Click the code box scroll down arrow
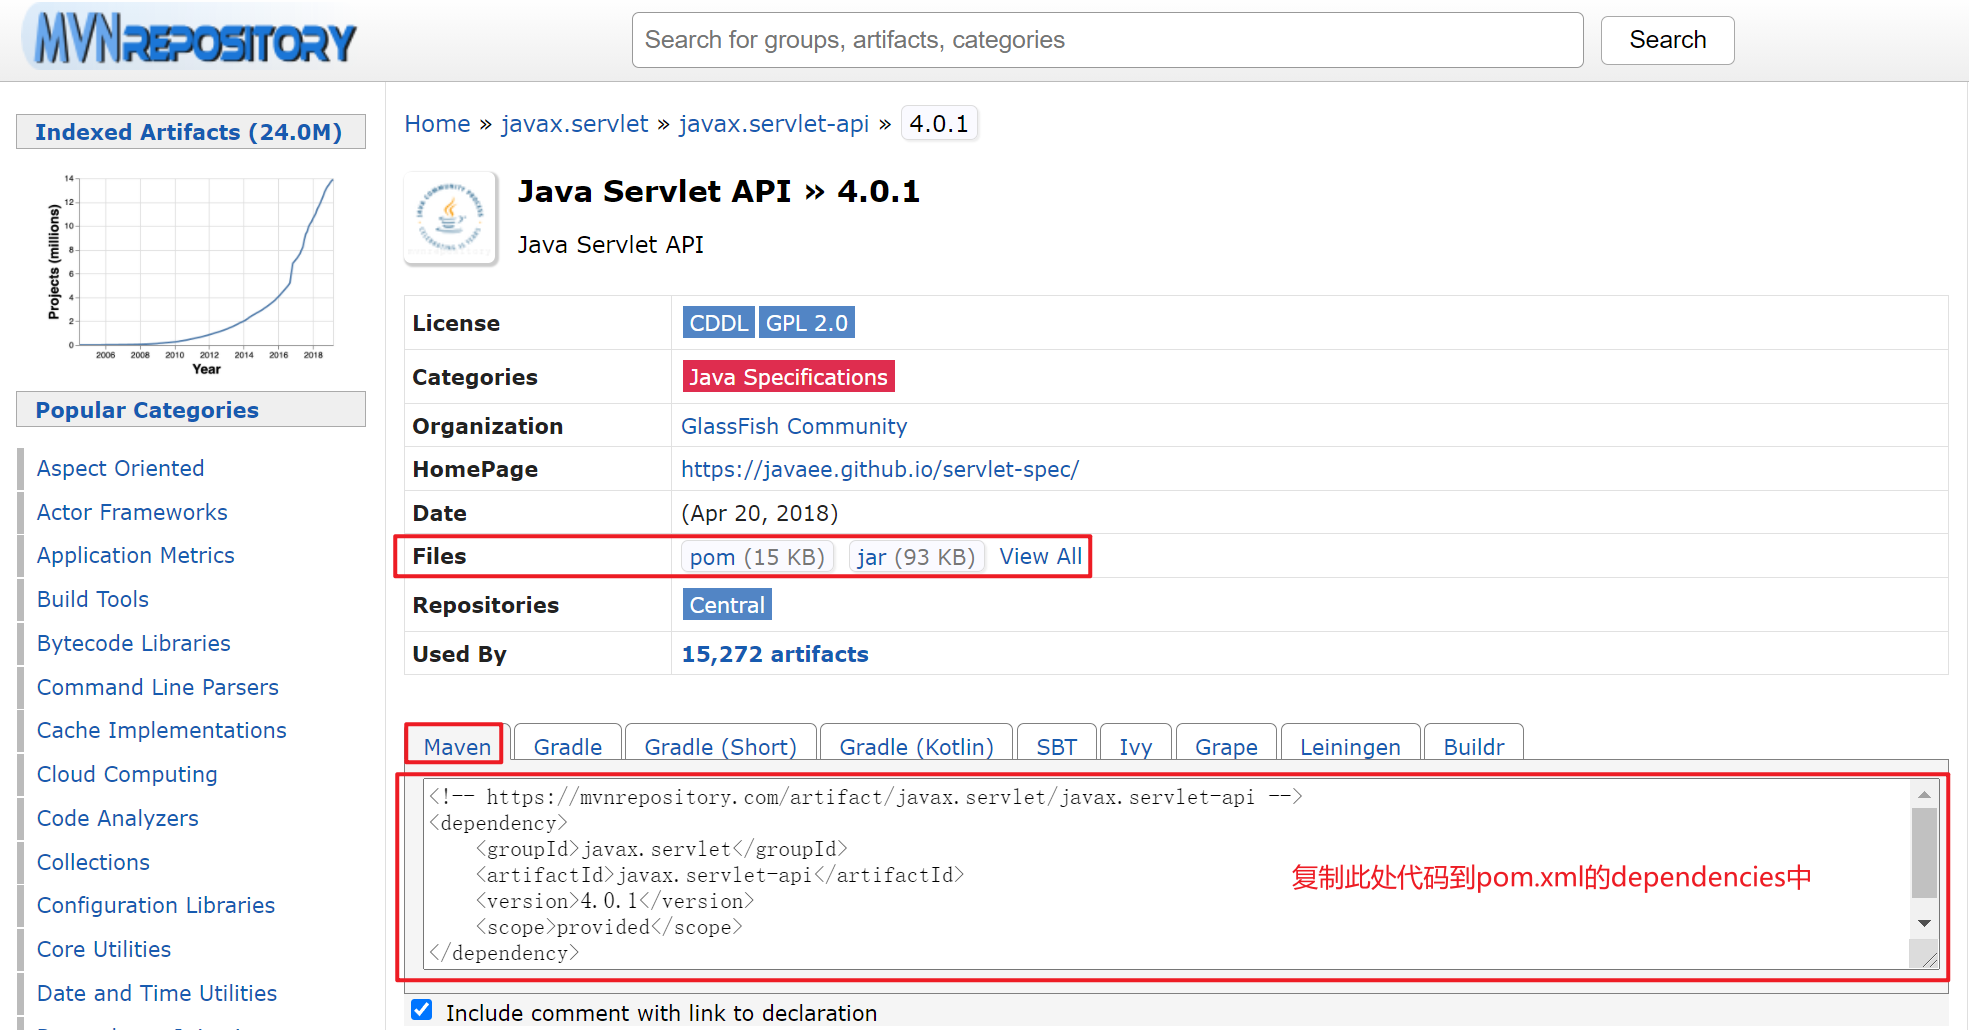The image size is (1969, 1030). [1924, 923]
